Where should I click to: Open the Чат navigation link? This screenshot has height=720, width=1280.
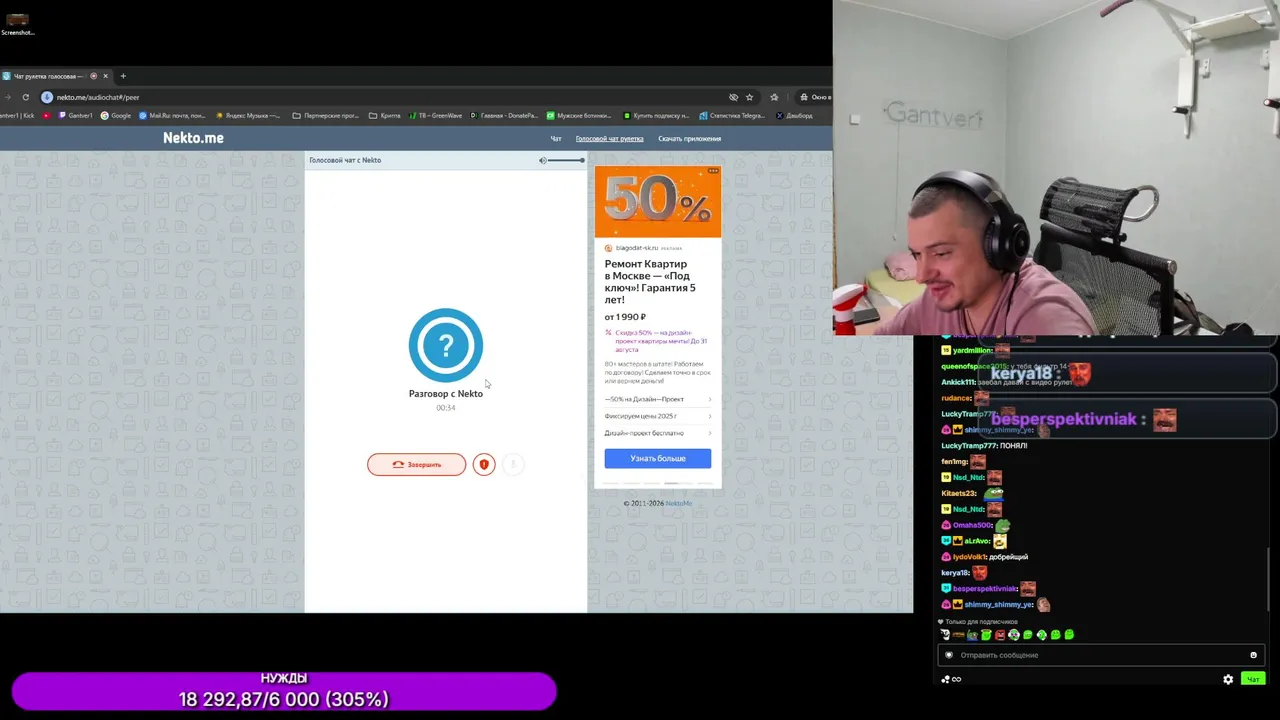tap(556, 139)
